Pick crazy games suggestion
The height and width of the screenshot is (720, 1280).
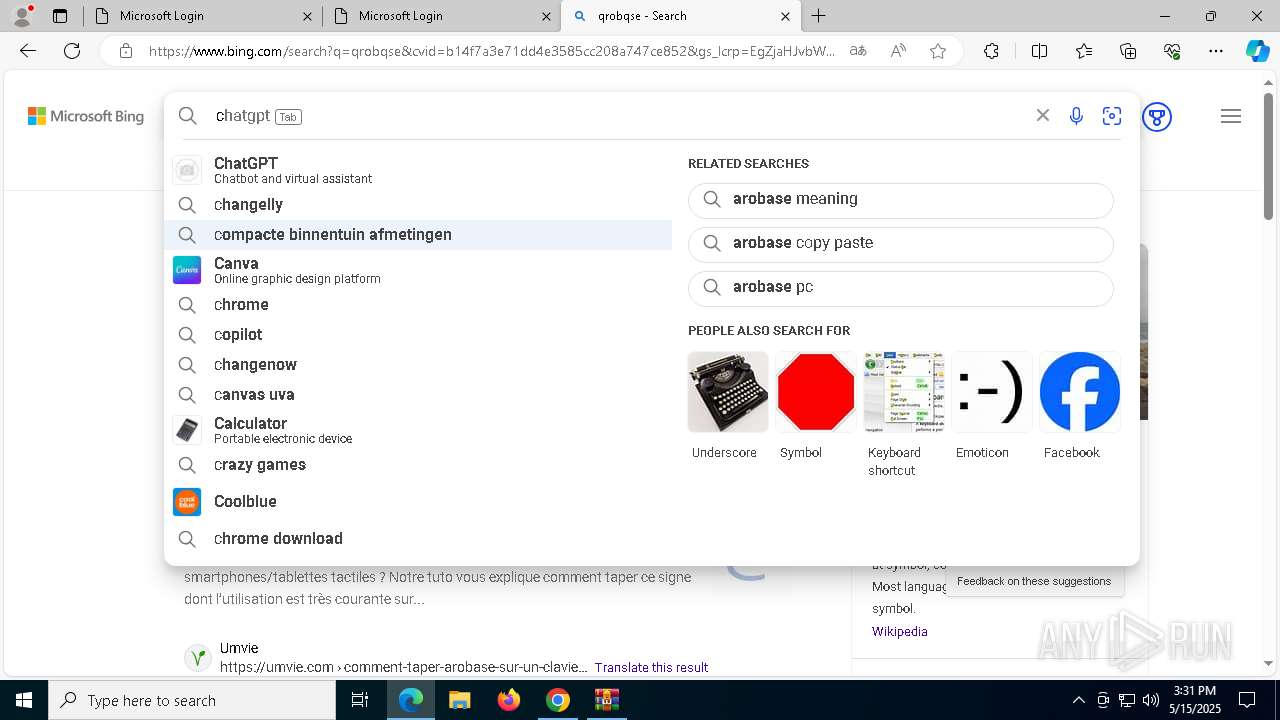point(418,464)
